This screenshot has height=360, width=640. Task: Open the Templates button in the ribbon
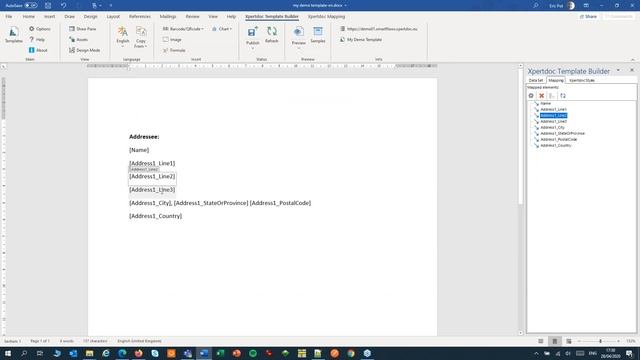pos(13,35)
